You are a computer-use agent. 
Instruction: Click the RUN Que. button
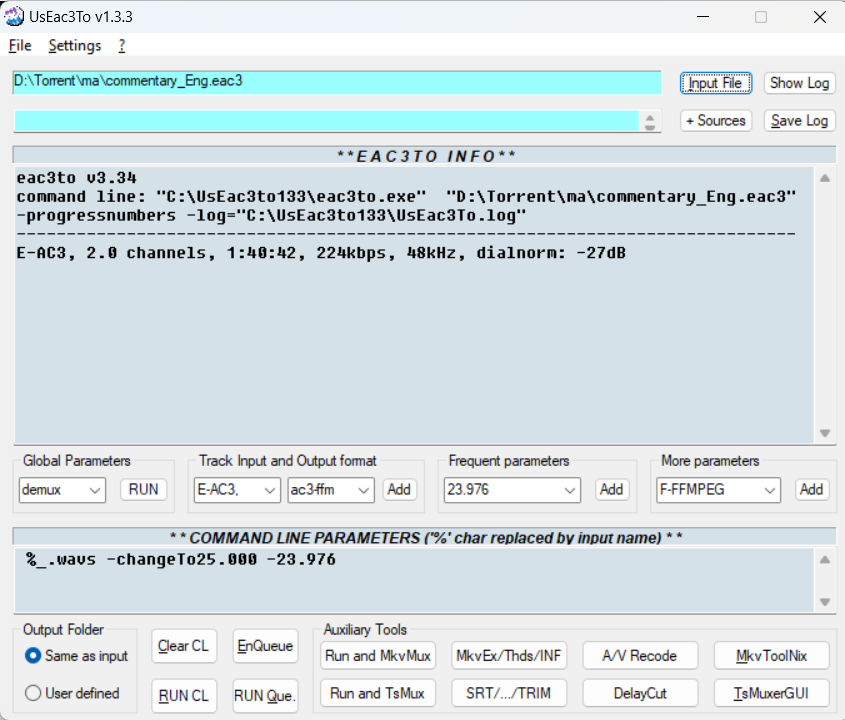[x=265, y=696]
